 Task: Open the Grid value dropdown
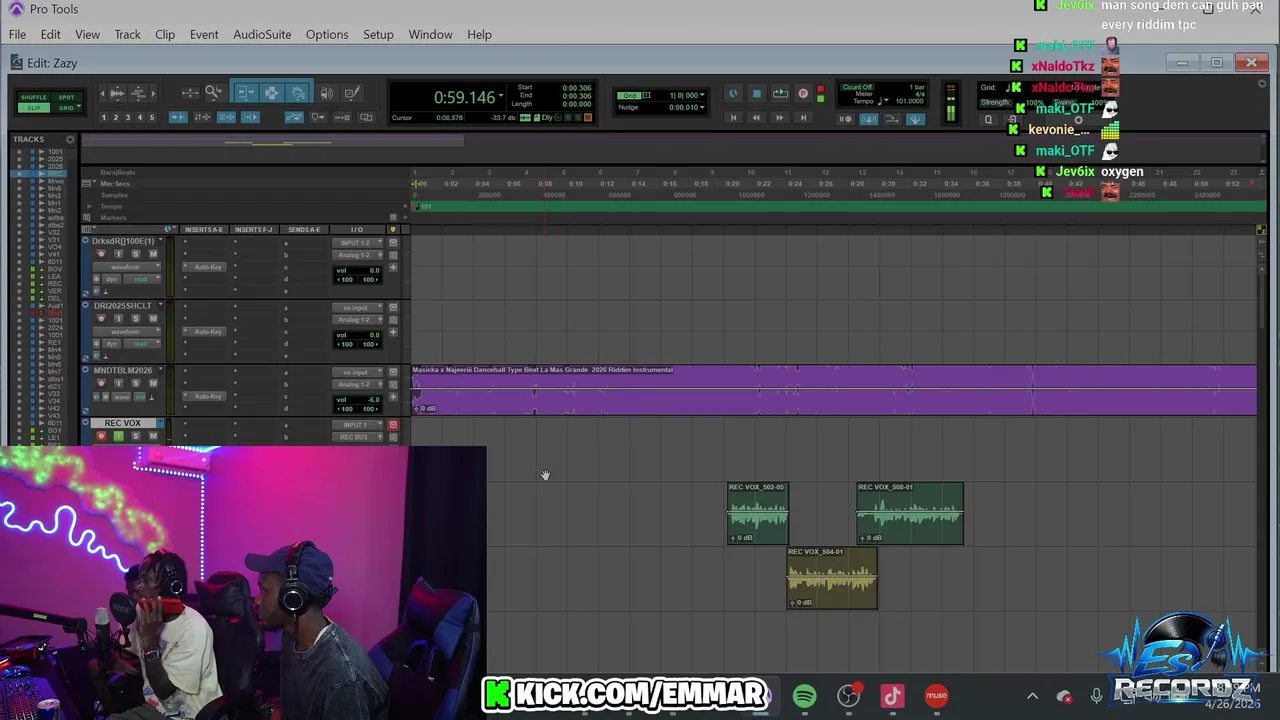click(x=702, y=95)
